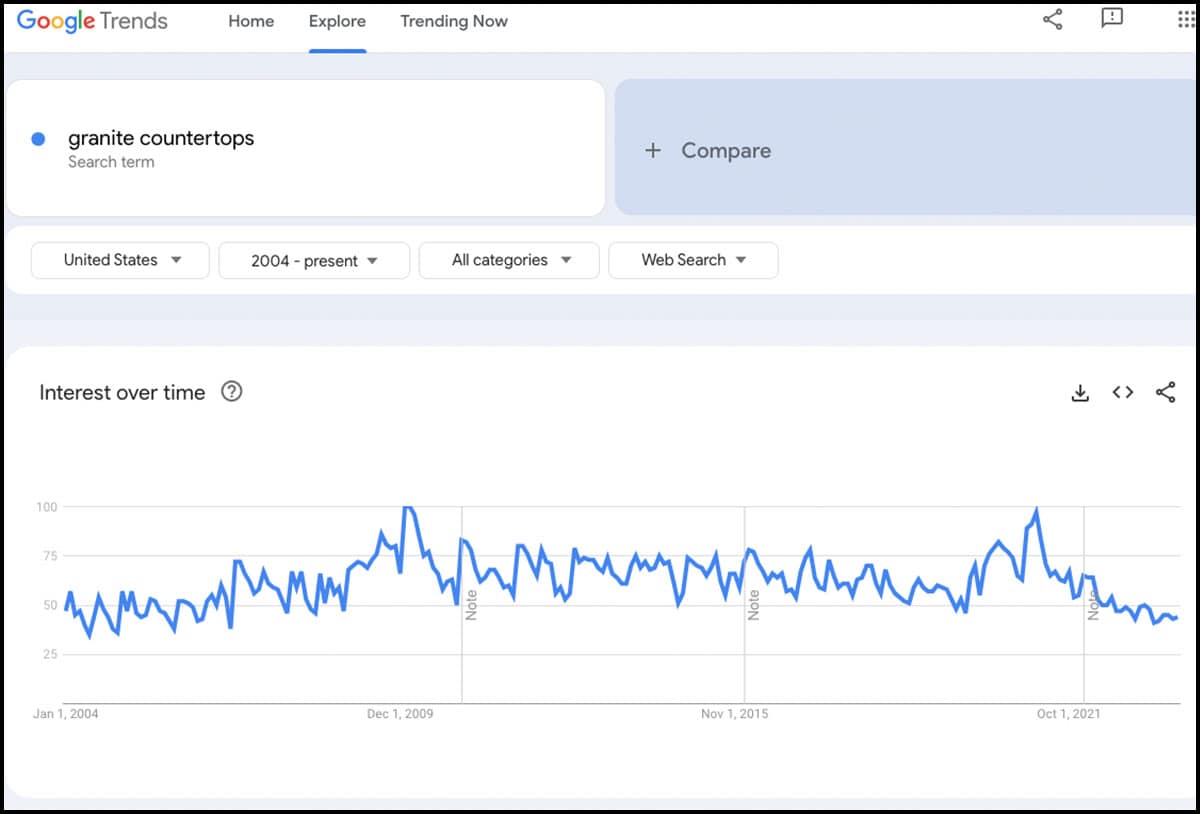Click the embed code icon
Screen dimensions: 1200x814
tap(1123, 393)
